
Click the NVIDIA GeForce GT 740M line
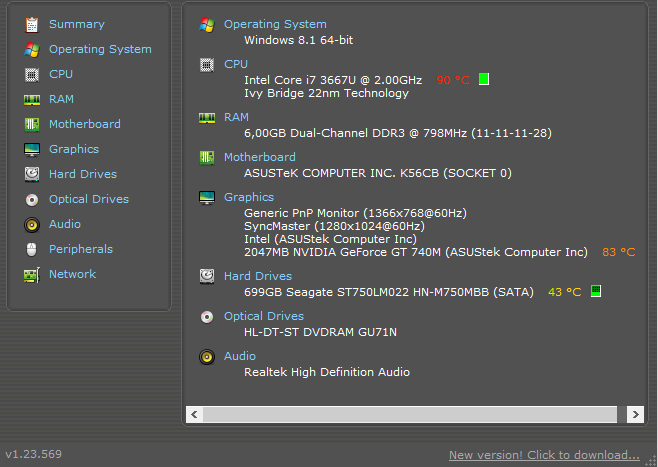(x=416, y=252)
